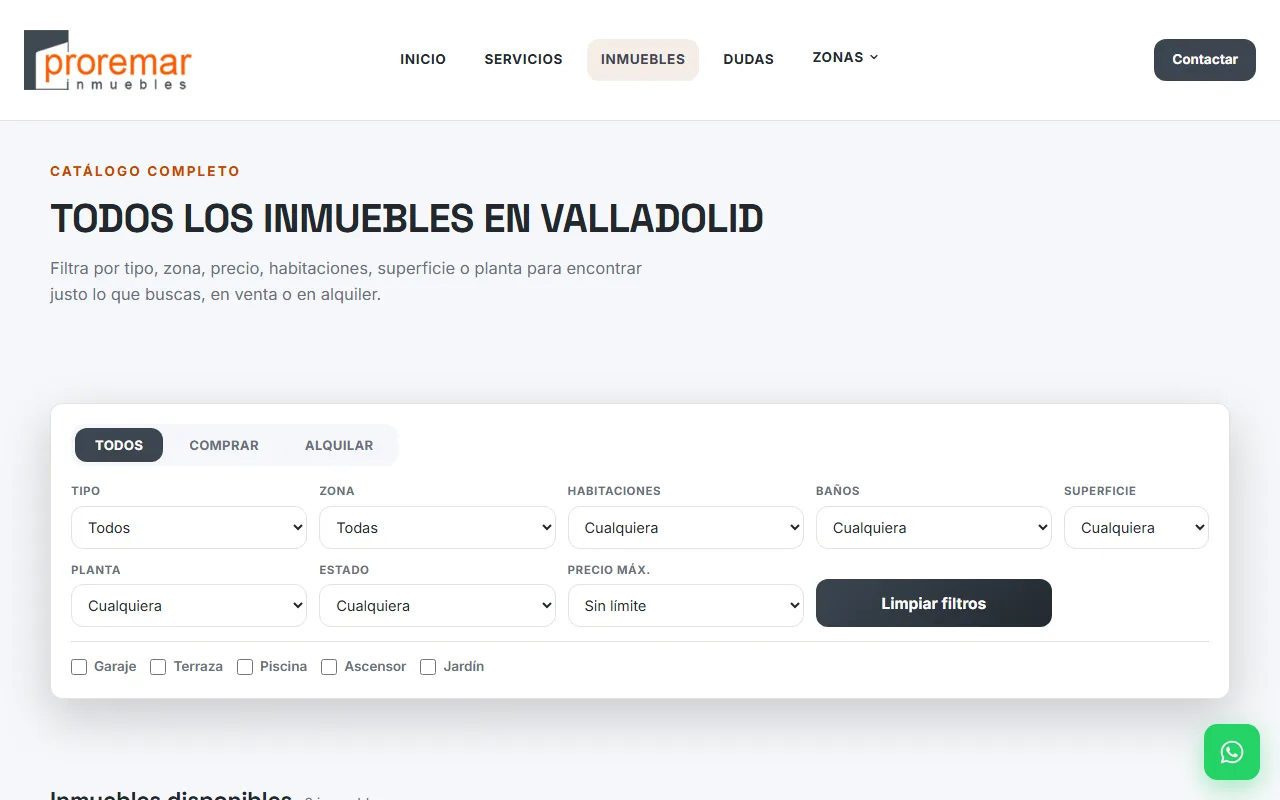Enable the Terraza filter checkbox
The height and width of the screenshot is (800, 1280).
pos(158,667)
